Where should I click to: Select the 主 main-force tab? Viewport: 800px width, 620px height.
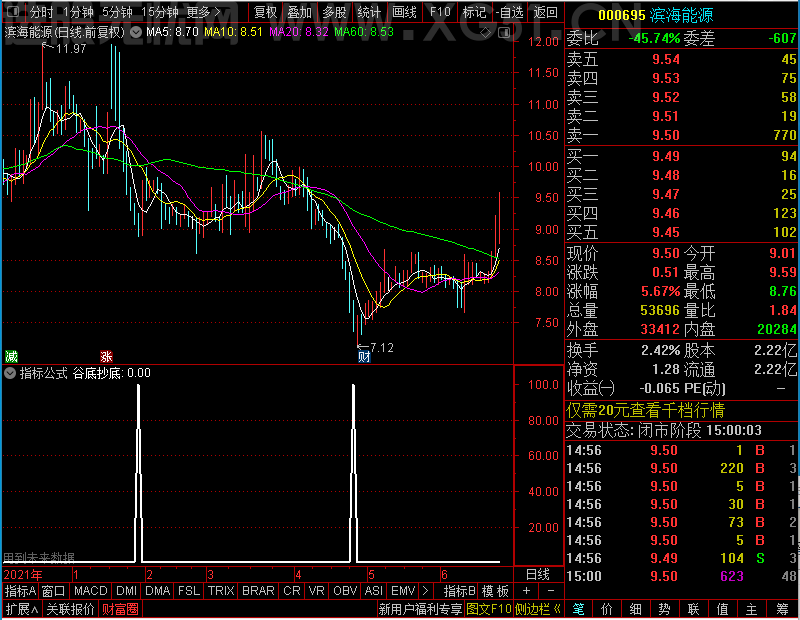[x=752, y=609]
